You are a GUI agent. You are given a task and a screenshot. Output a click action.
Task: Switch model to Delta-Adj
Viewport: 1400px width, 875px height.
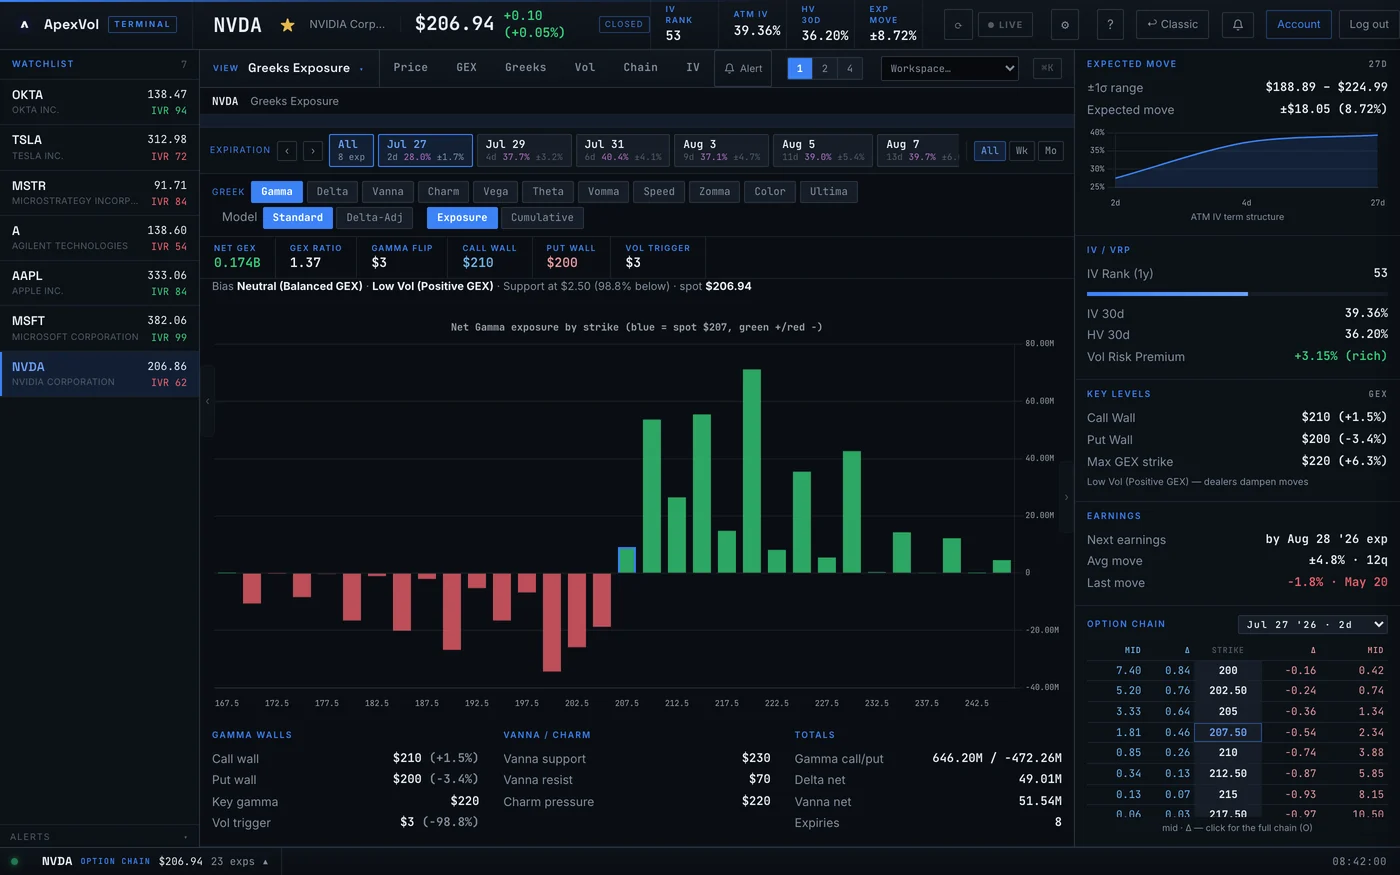pos(374,218)
